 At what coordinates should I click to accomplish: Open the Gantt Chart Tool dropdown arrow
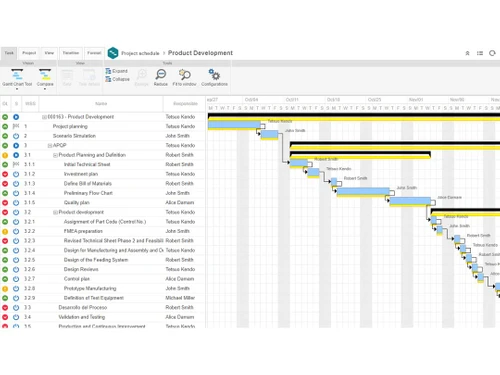pos(17,89)
